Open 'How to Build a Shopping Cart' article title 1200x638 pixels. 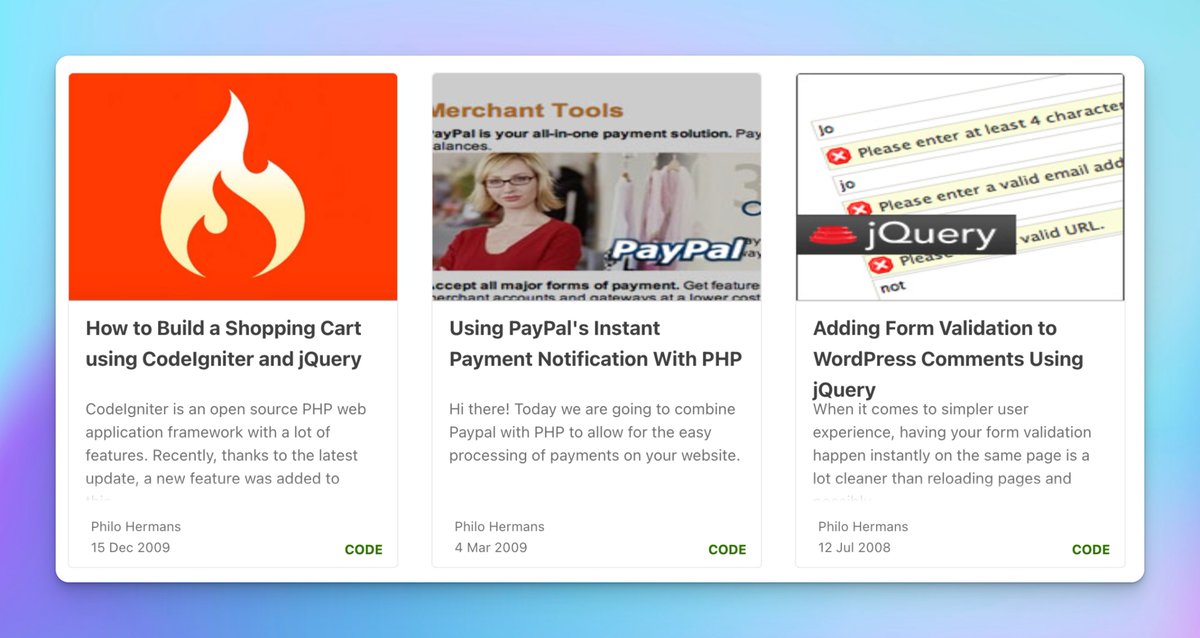pos(224,343)
